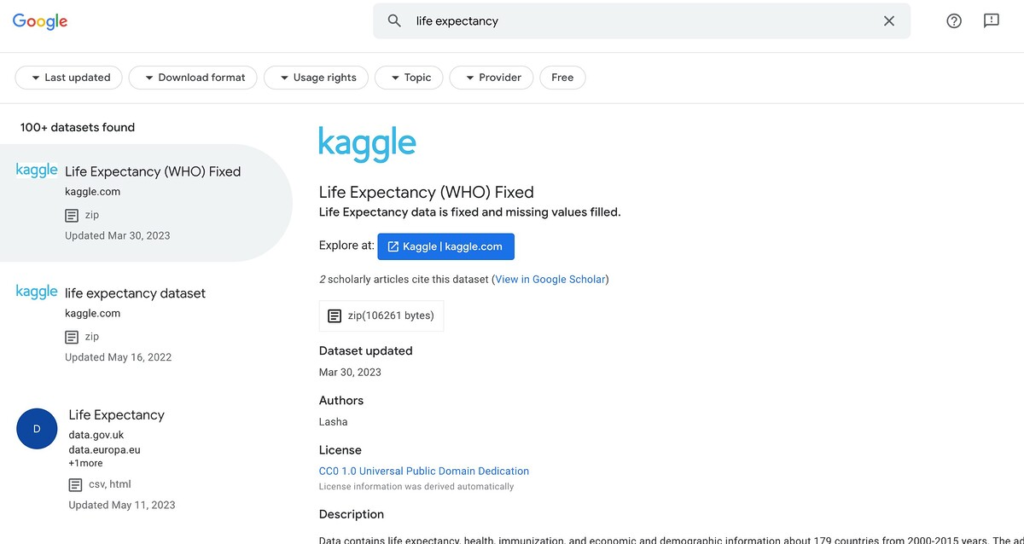The height and width of the screenshot is (544, 1024).
Task: Click the large kaggle logo
Action: (x=367, y=144)
